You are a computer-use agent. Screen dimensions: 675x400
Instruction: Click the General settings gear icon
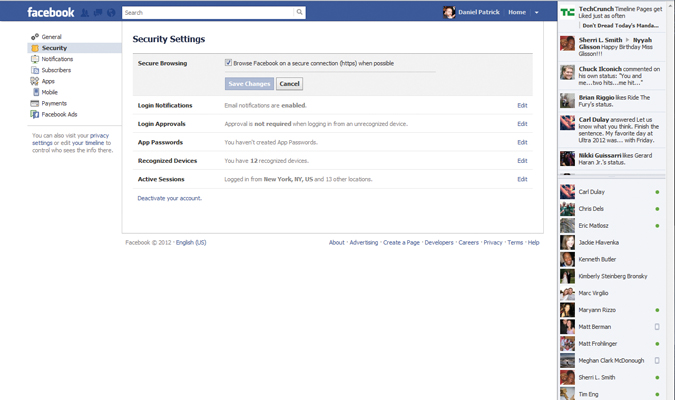[35, 37]
